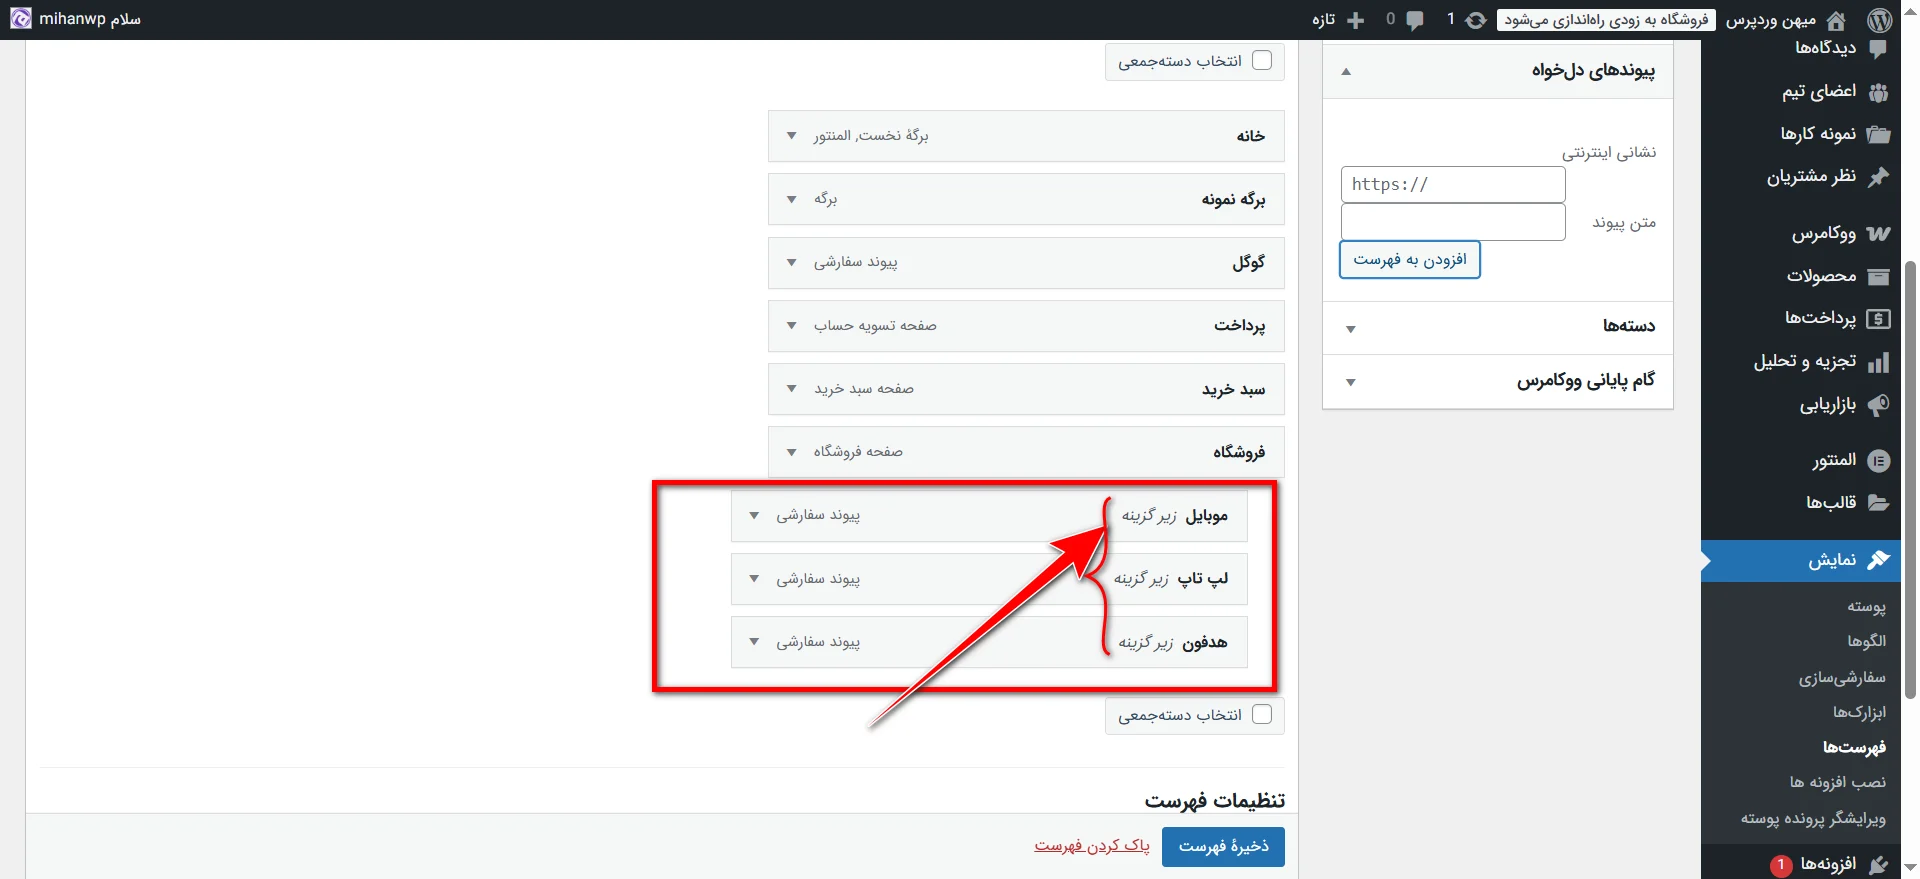Open the پوسته submenu item
The image size is (1920, 879).
[x=1866, y=606]
